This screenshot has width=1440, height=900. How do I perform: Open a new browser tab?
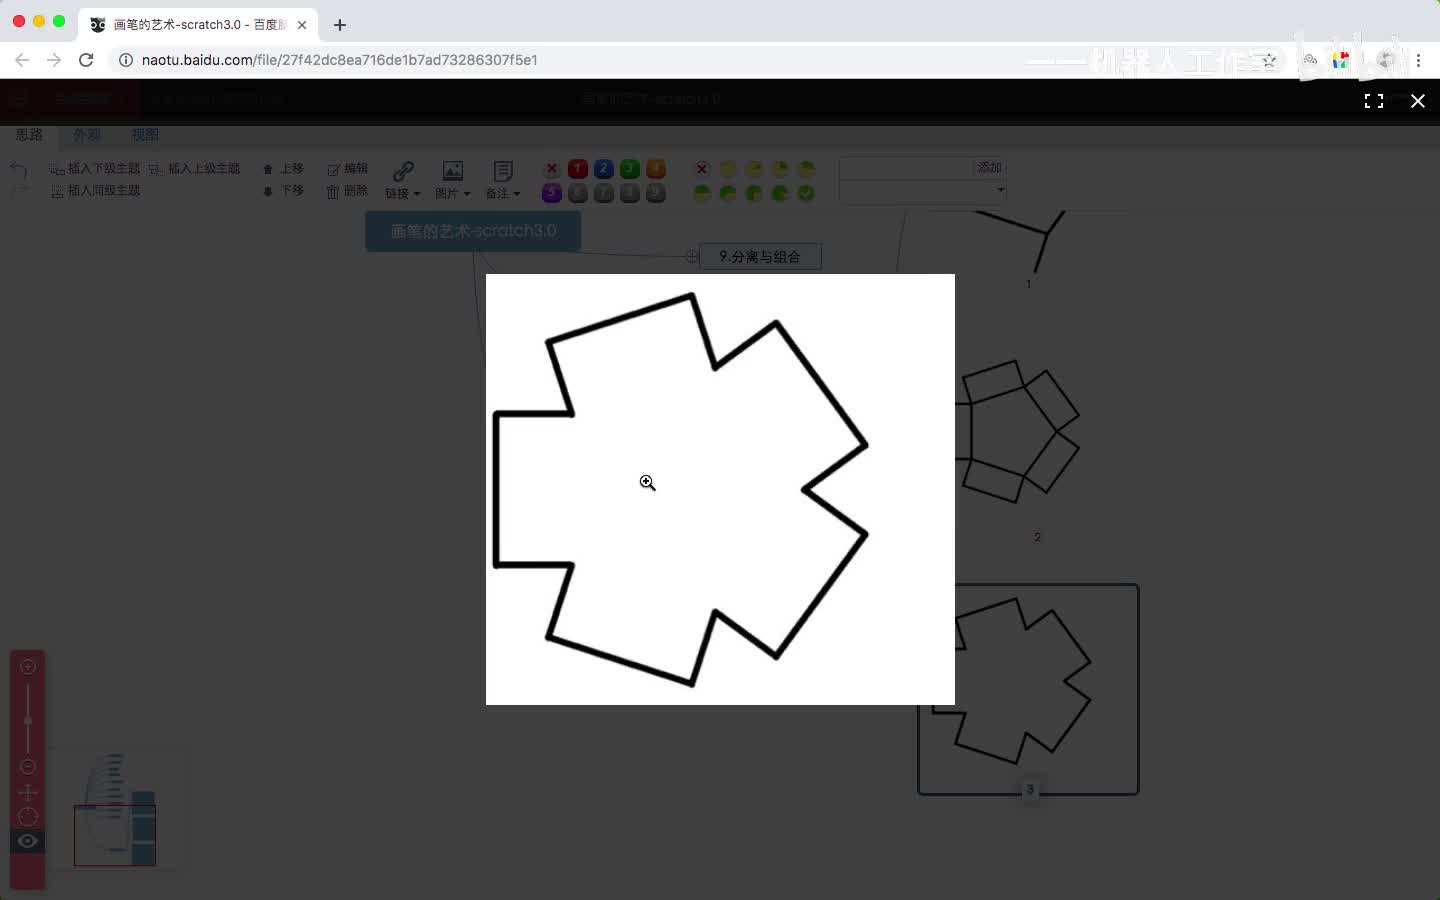click(x=340, y=25)
